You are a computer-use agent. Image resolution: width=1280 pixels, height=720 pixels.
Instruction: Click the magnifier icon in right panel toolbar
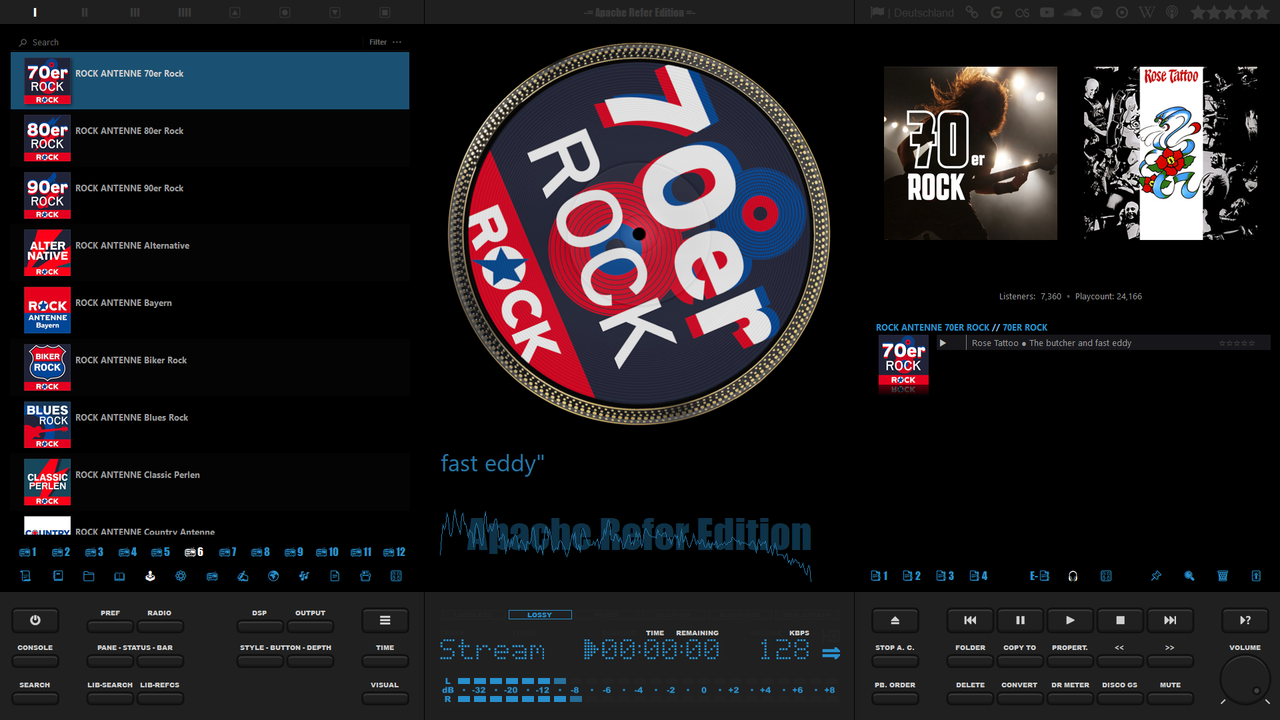1189,576
